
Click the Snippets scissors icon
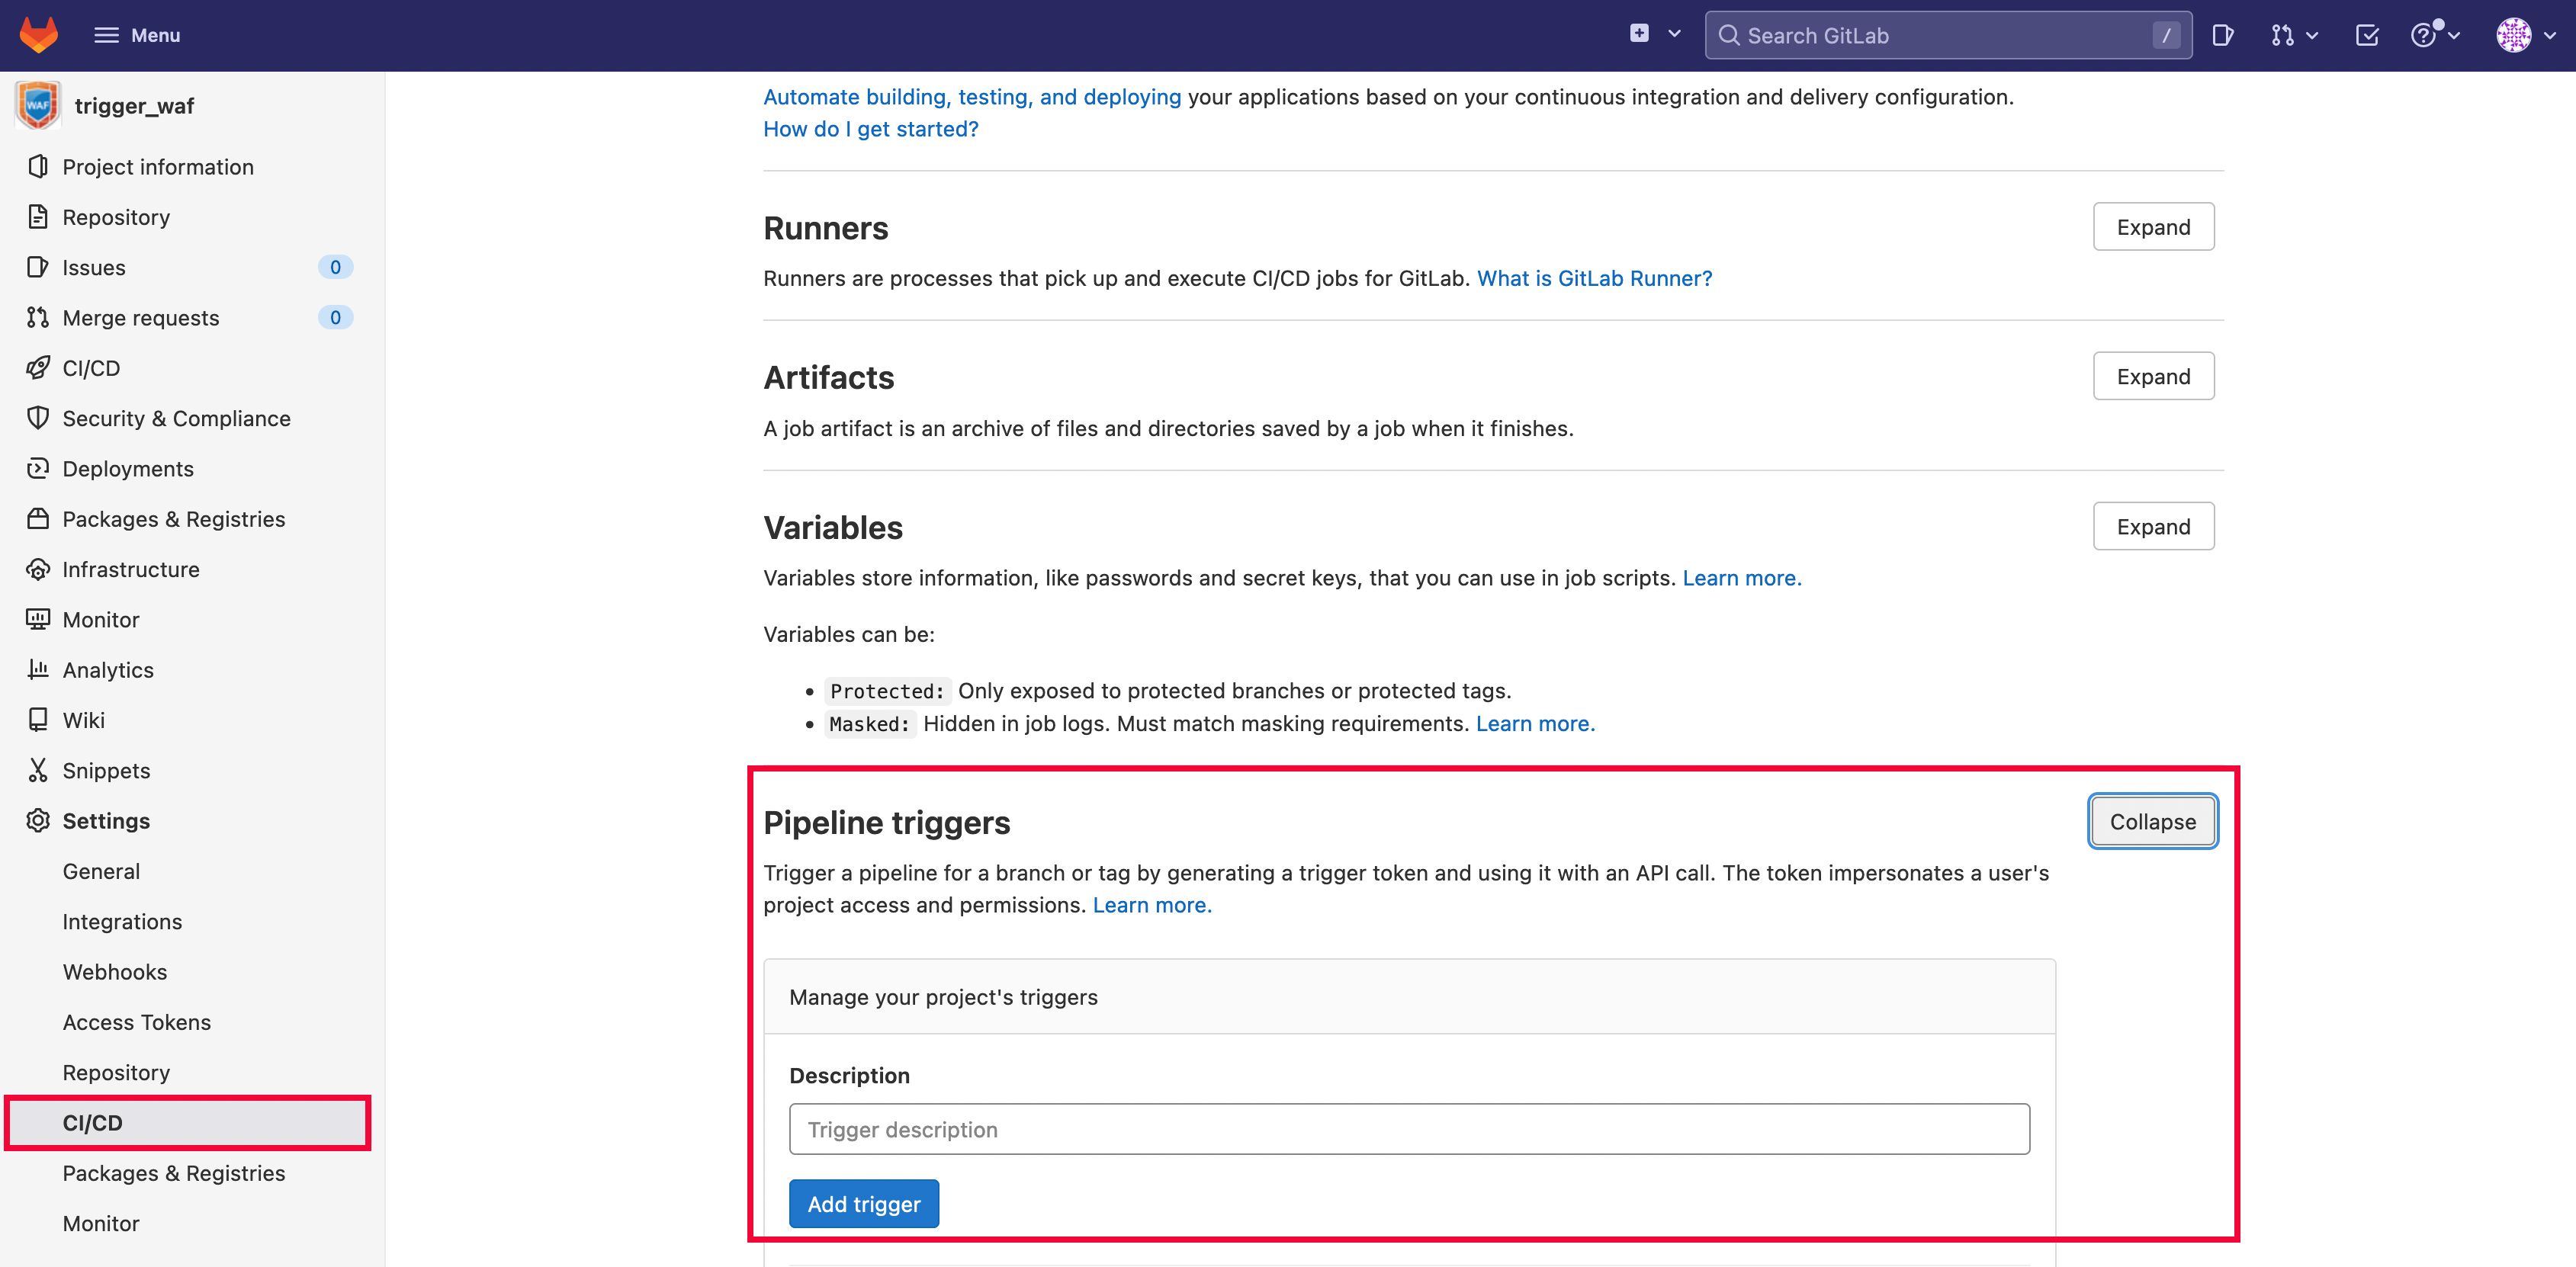(37, 770)
